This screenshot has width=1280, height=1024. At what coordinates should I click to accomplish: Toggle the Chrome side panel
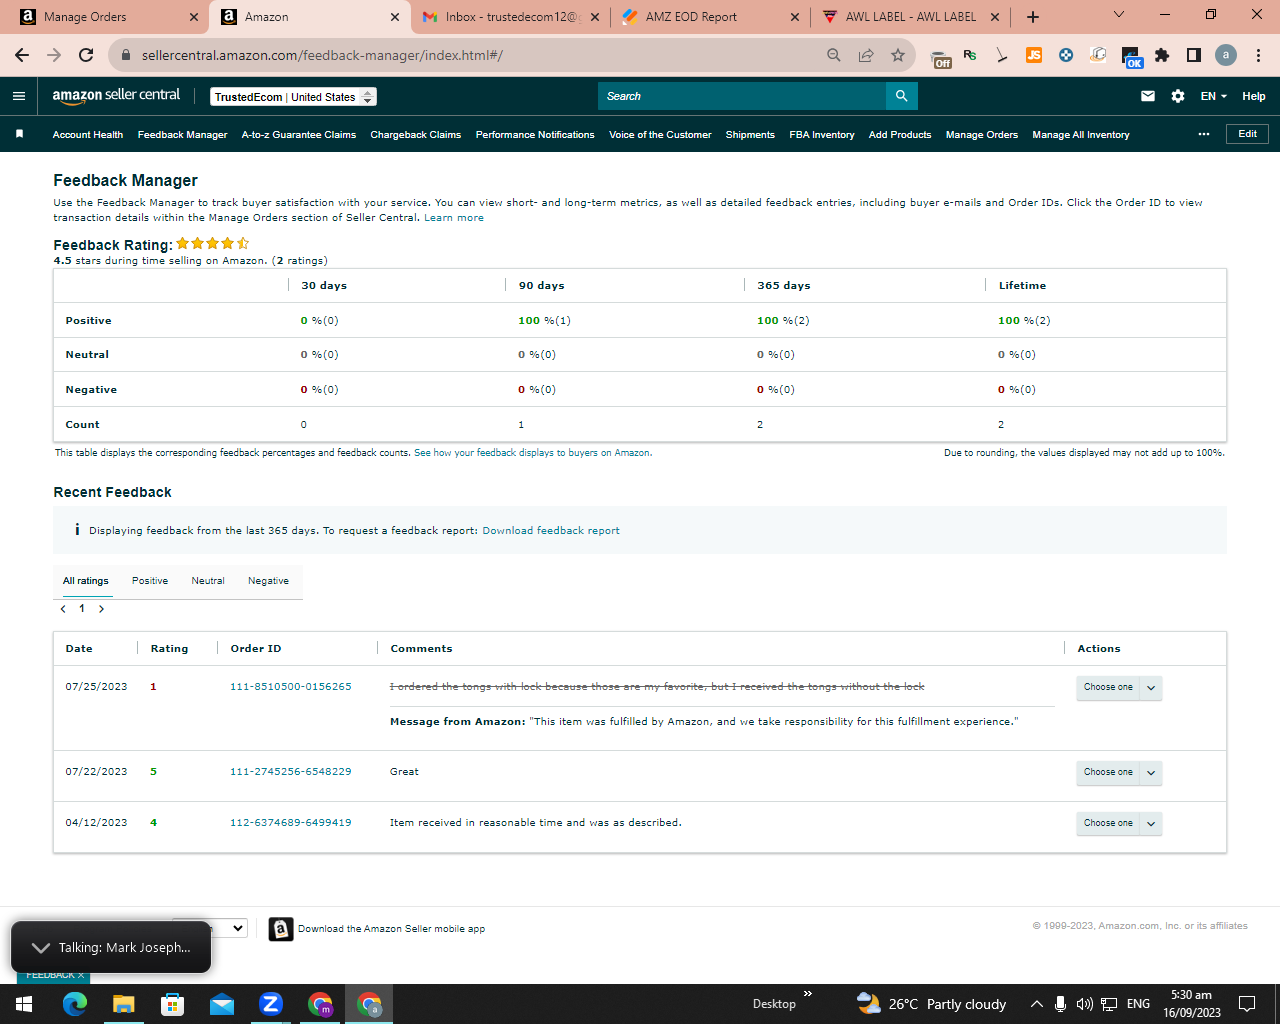(1194, 55)
